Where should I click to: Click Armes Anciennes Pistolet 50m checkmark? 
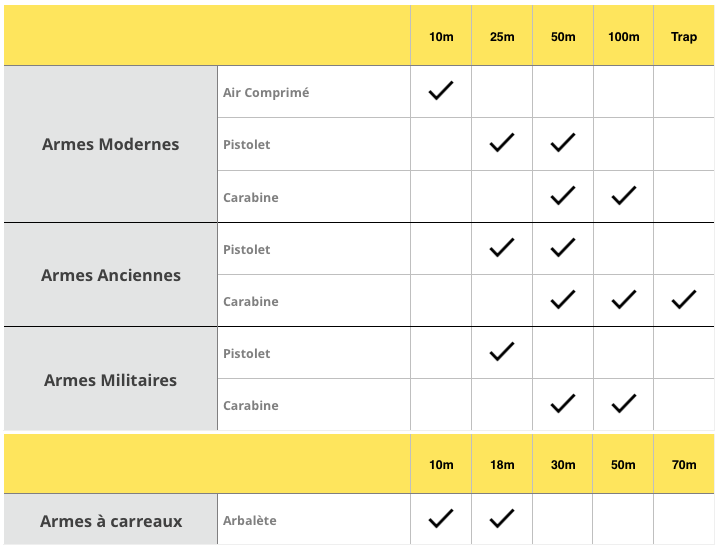click(x=563, y=247)
